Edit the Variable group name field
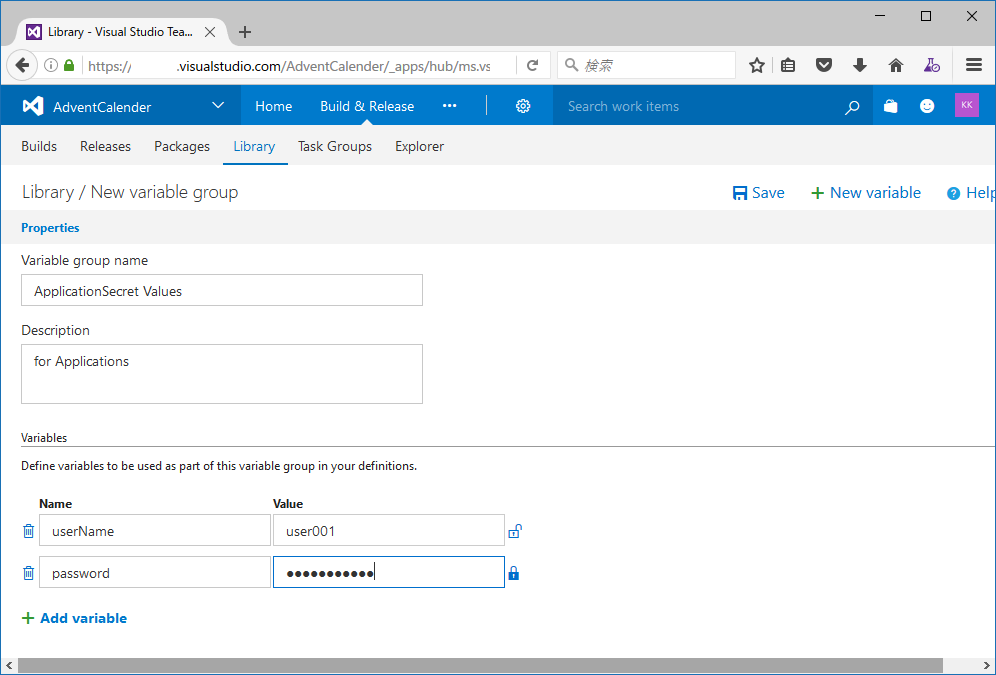996x675 pixels. 222,290
